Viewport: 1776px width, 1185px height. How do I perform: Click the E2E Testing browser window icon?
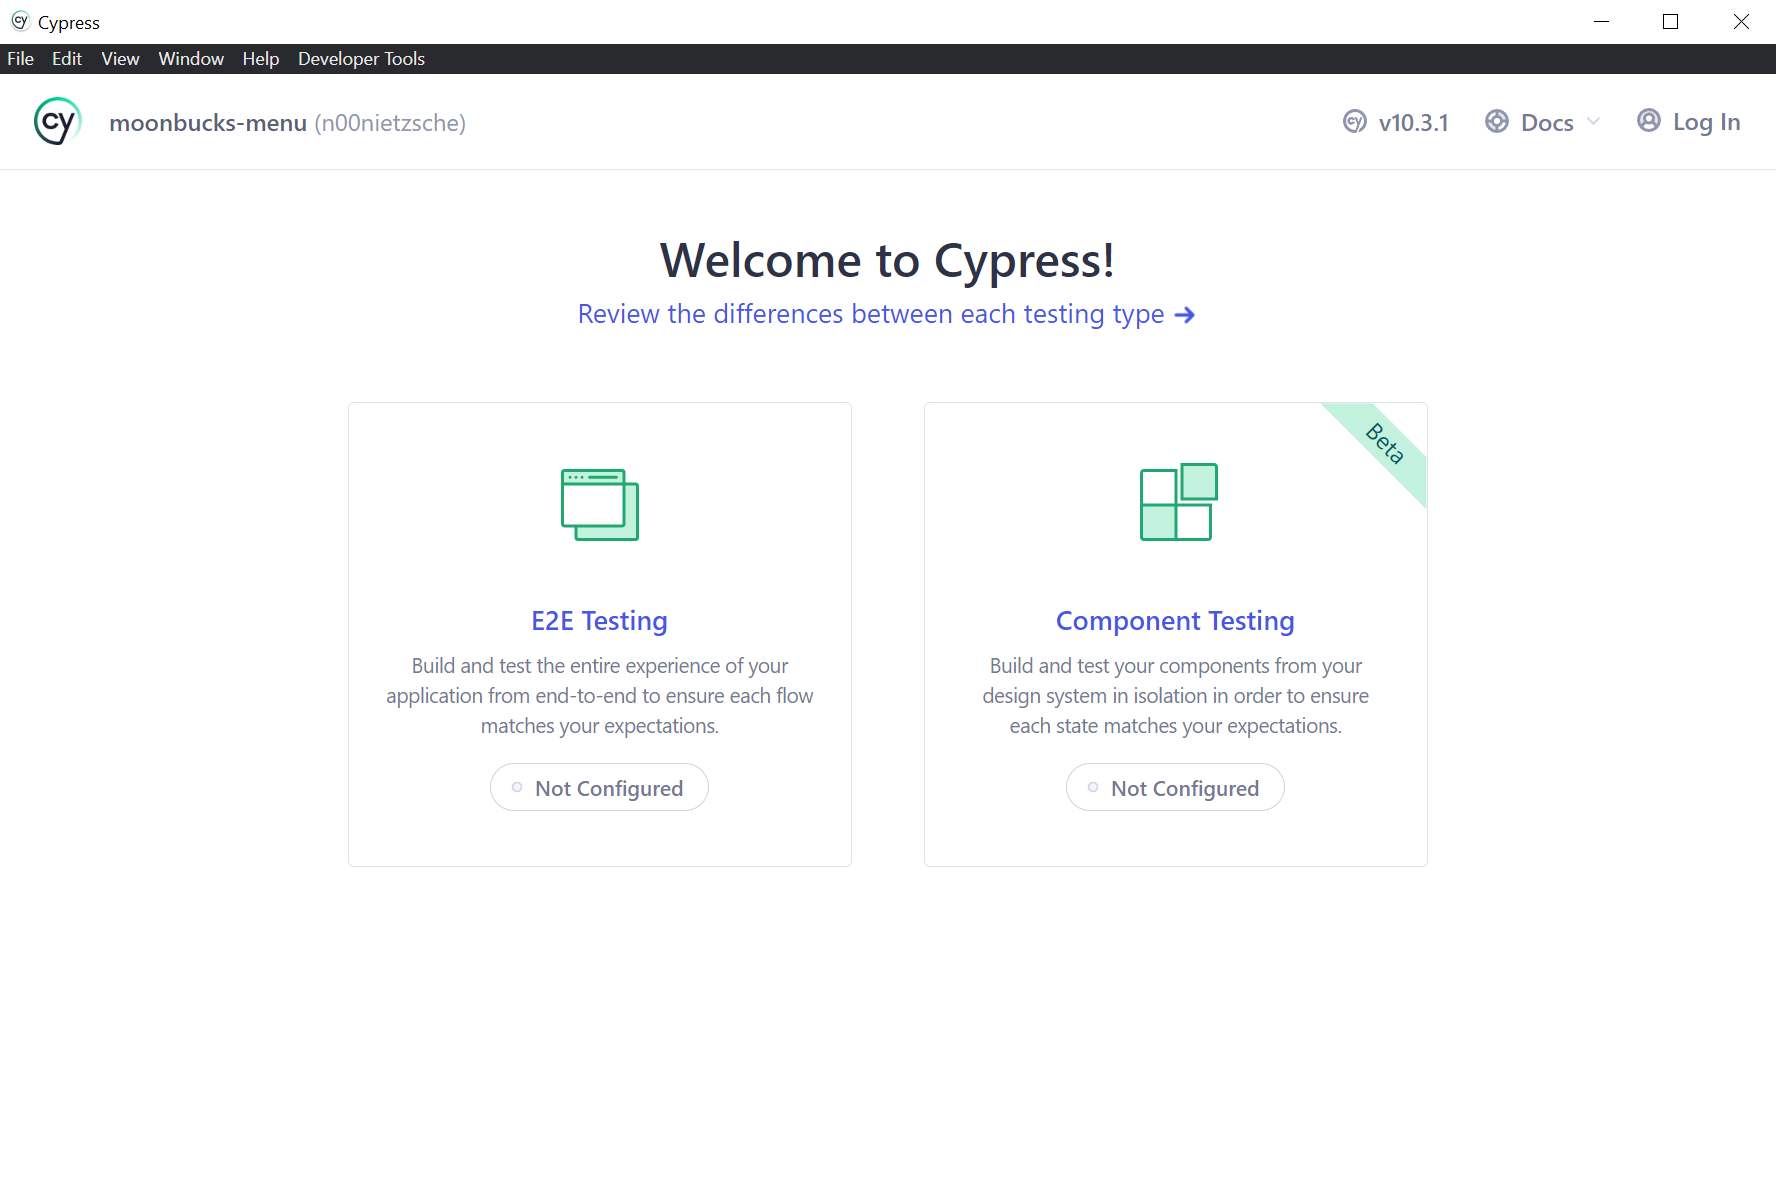point(600,504)
